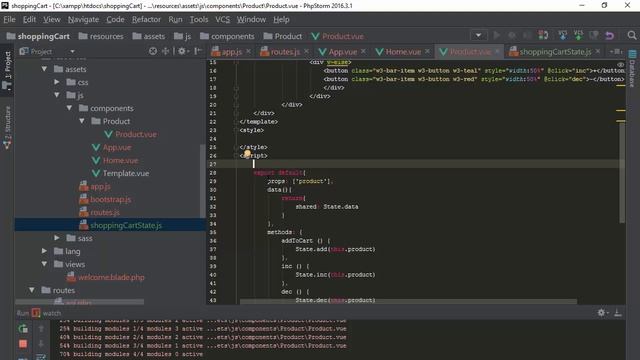Collapse the views folder
Screen dimensions: 640x360
pyautogui.click(x=44, y=264)
